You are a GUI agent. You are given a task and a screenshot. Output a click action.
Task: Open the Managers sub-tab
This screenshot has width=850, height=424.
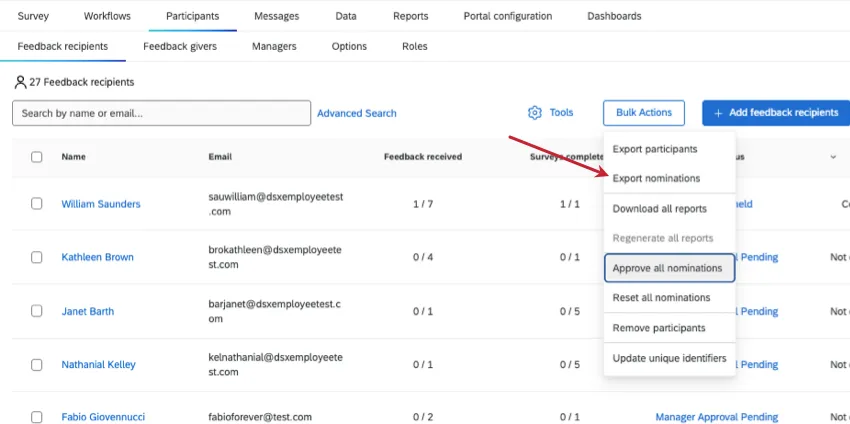[274, 46]
